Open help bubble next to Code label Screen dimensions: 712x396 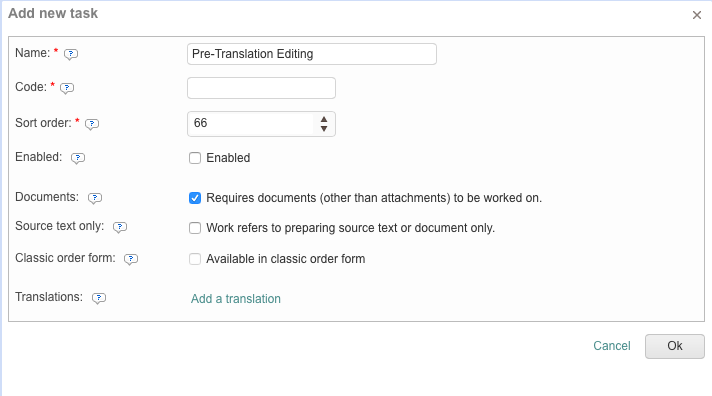click(67, 88)
